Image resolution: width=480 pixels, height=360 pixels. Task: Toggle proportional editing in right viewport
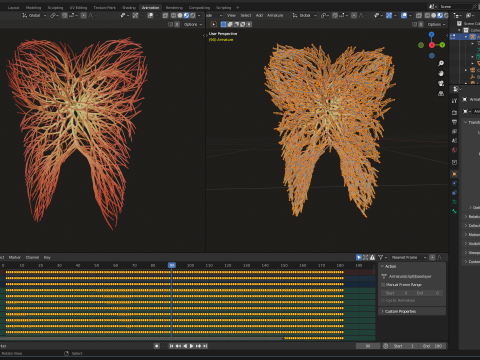tap(354, 15)
